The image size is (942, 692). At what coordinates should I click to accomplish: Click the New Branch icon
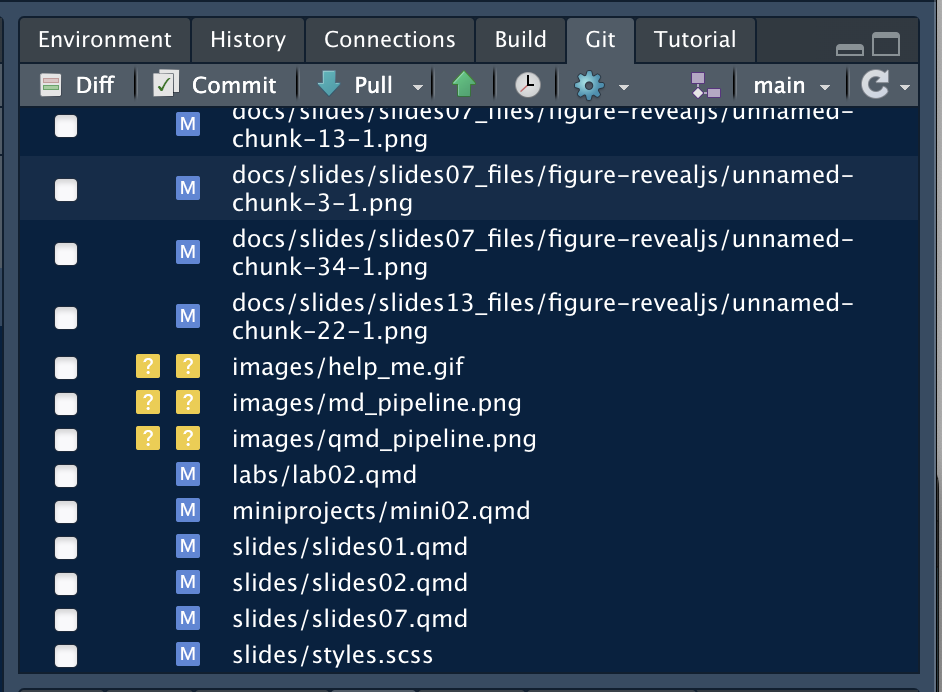click(x=705, y=85)
